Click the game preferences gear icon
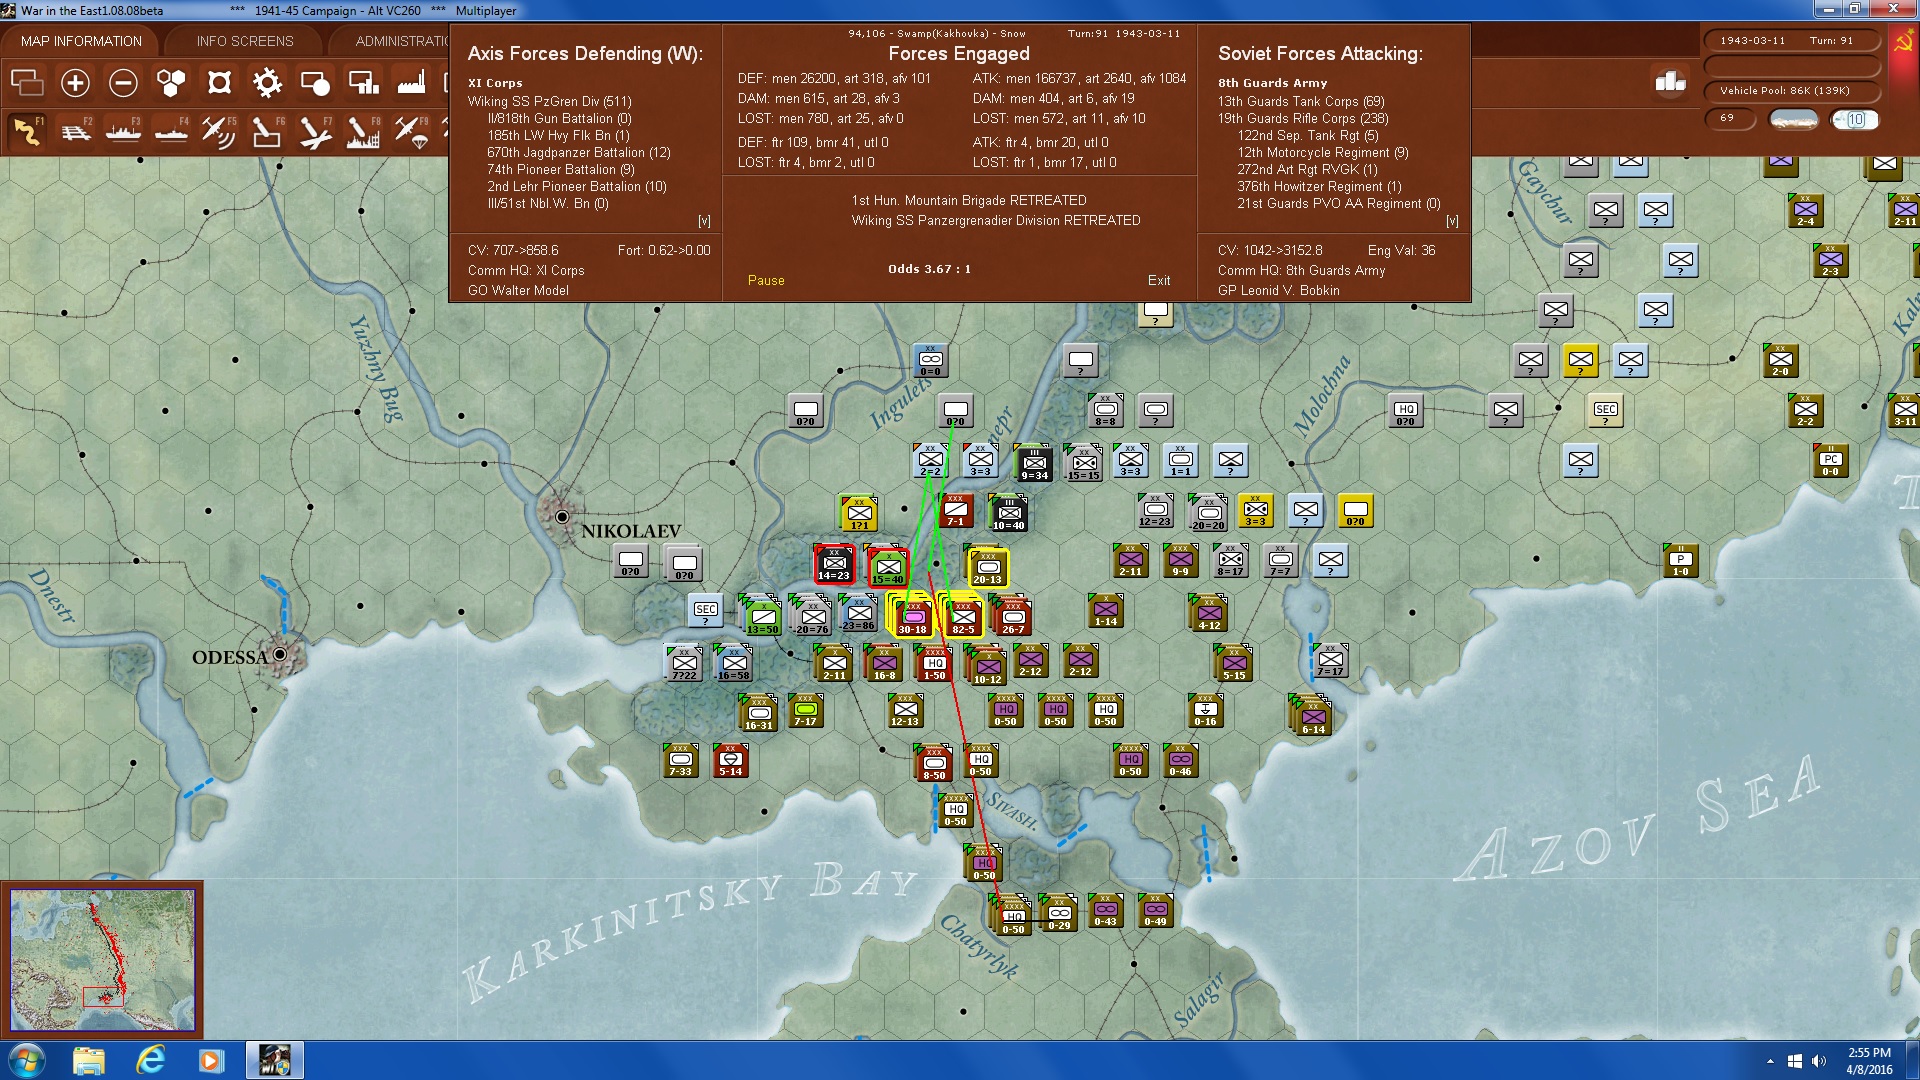The height and width of the screenshot is (1080, 1920). click(268, 84)
